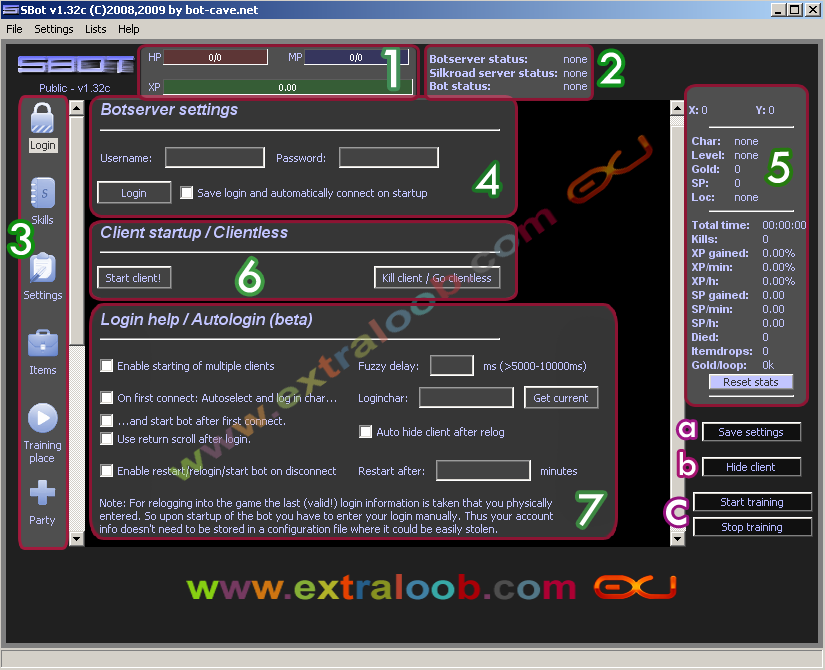
Task: Click the XP progress bar
Action: [288, 87]
